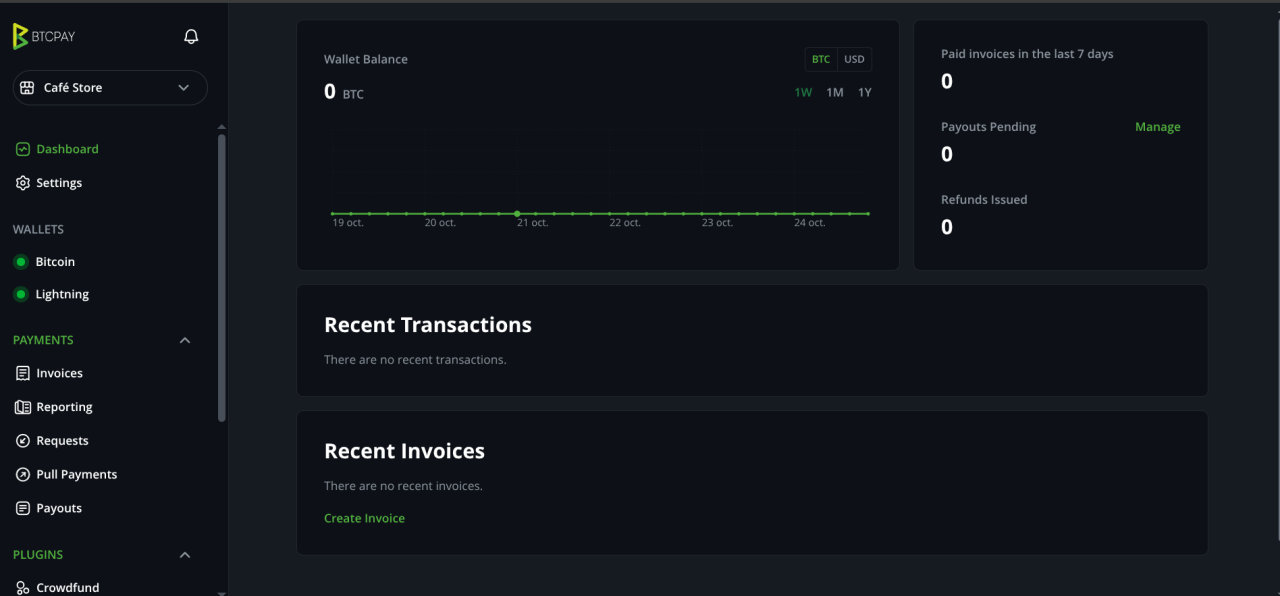Viewport: 1280px width, 596px height.
Task: Set chart range to 1M
Action: pyautogui.click(x=835, y=92)
